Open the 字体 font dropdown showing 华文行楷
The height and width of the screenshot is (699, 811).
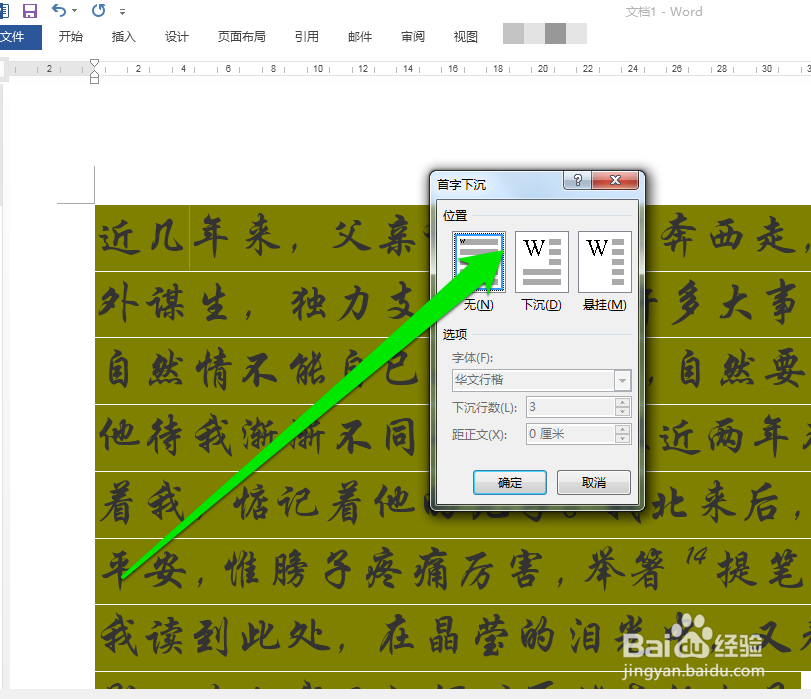tap(623, 380)
